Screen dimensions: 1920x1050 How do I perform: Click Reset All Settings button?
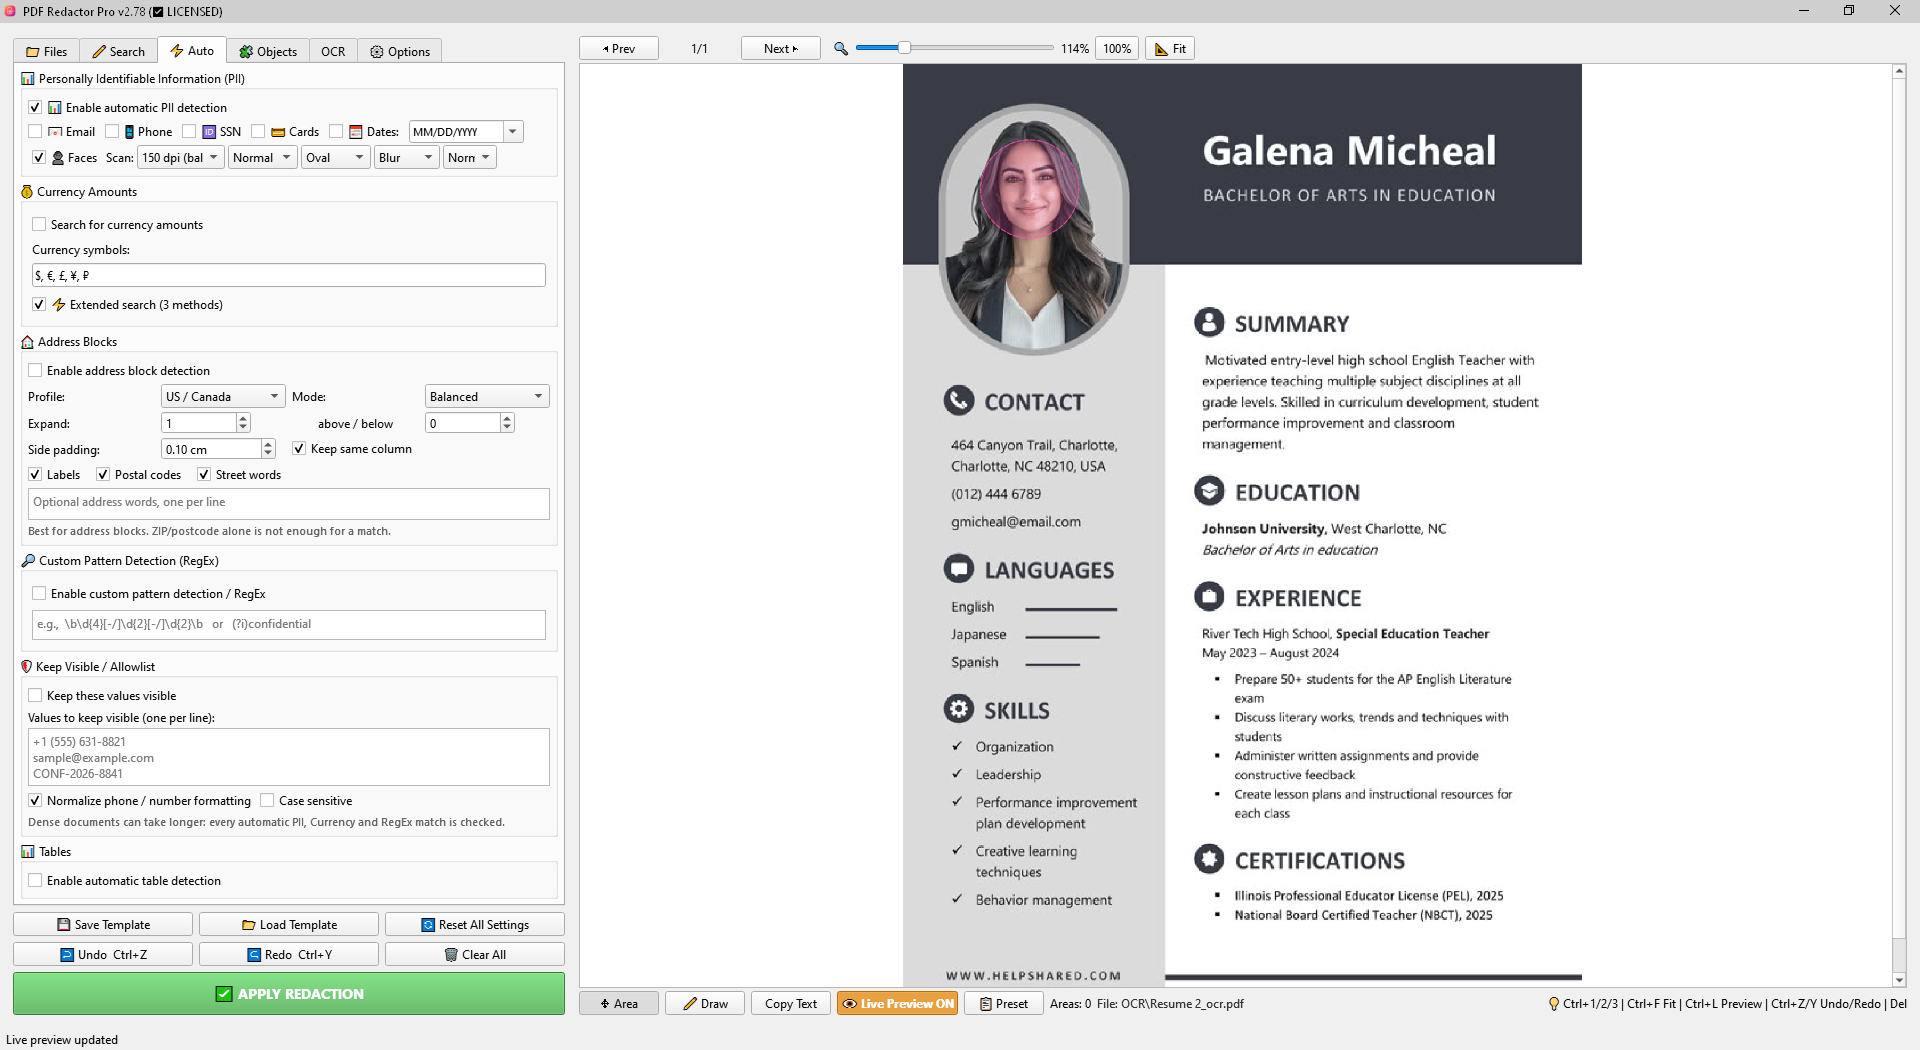point(475,925)
